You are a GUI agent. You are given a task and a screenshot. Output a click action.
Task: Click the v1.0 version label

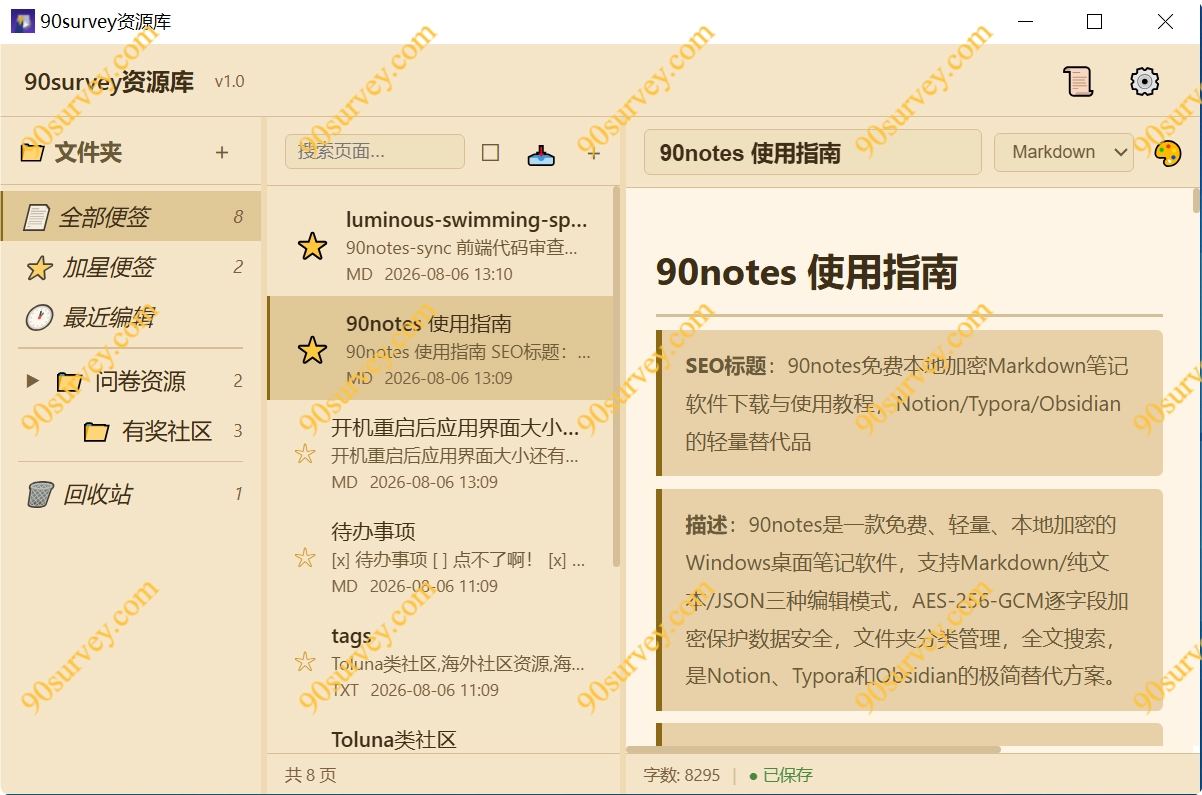[230, 82]
